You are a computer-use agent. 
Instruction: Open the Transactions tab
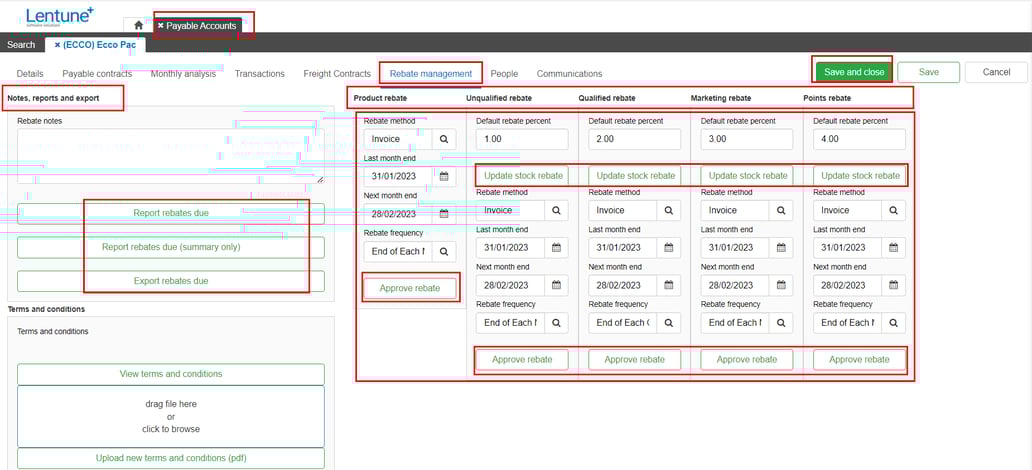260,74
